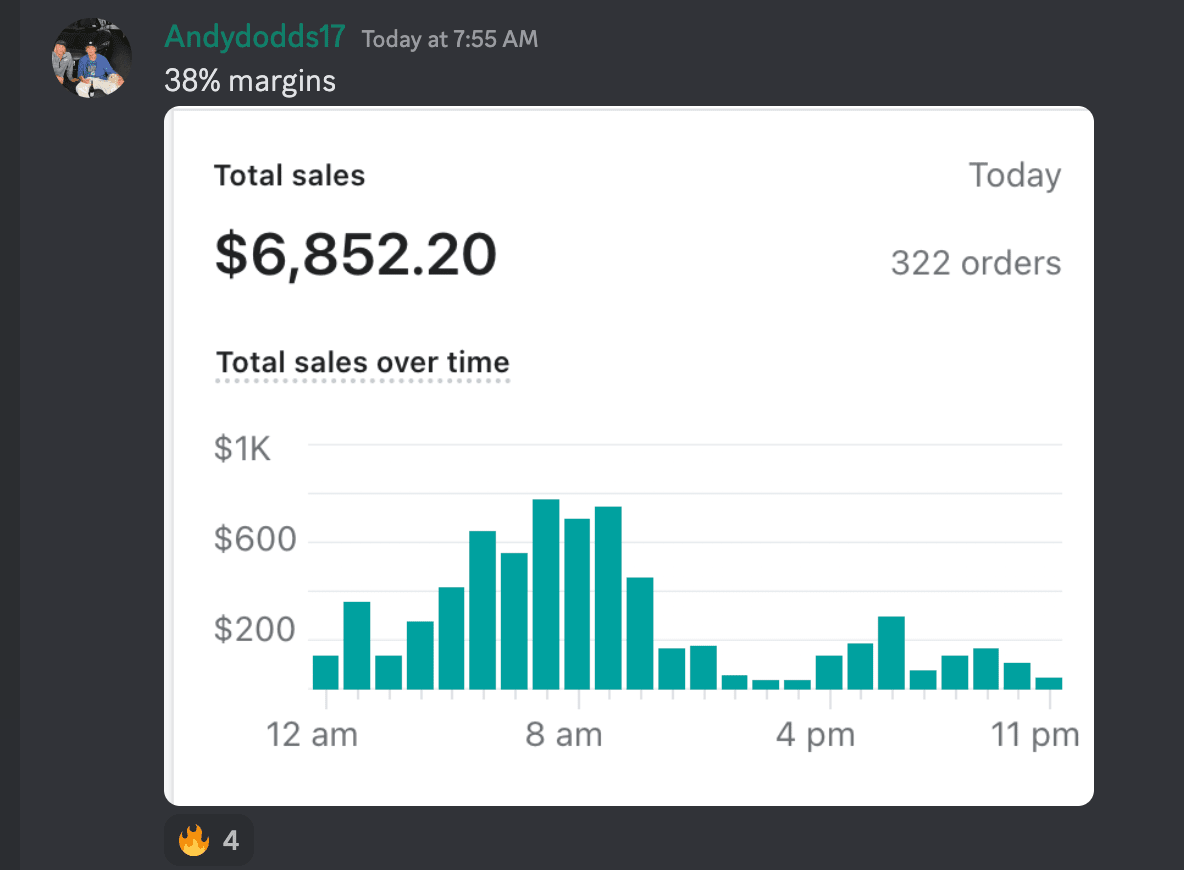This screenshot has width=1184, height=870.
Task: Click Andydodds17's profile avatar
Action: [x=92, y=57]
